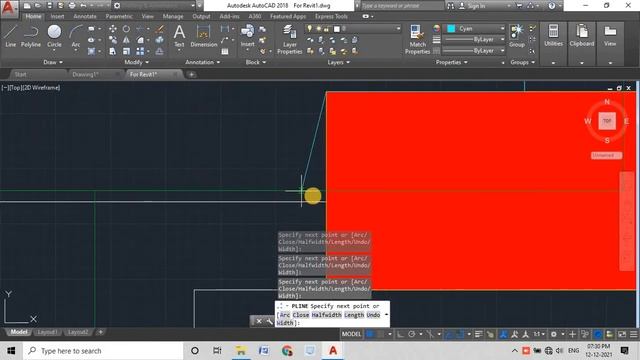This screenshot has width=640, height=360.
Task: Expand the Draw panel dropdown
Action: click(53, 62)
